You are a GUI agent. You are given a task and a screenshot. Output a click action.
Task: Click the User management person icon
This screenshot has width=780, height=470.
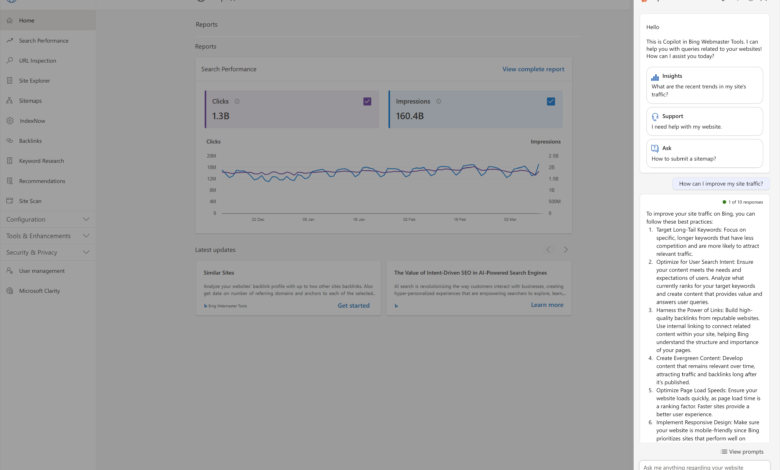[9, 271]
